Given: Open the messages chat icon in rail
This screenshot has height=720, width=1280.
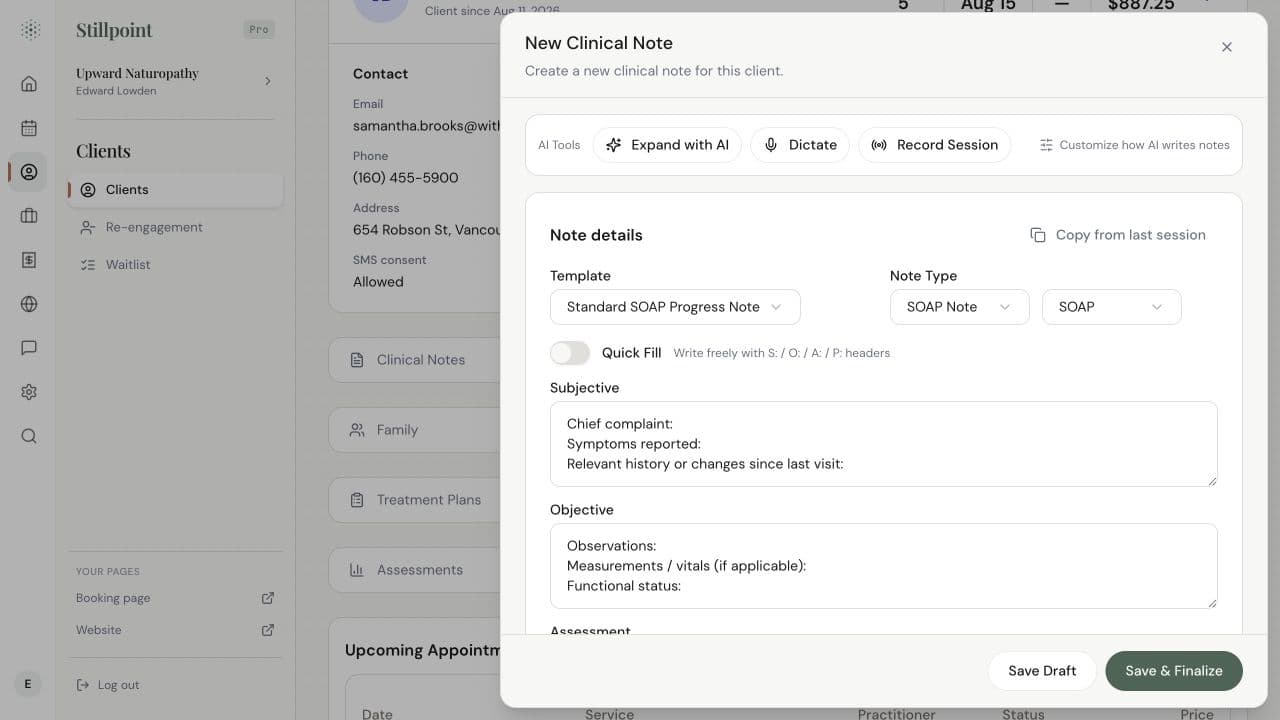Looking at the screenshot, I should (29, 348).
